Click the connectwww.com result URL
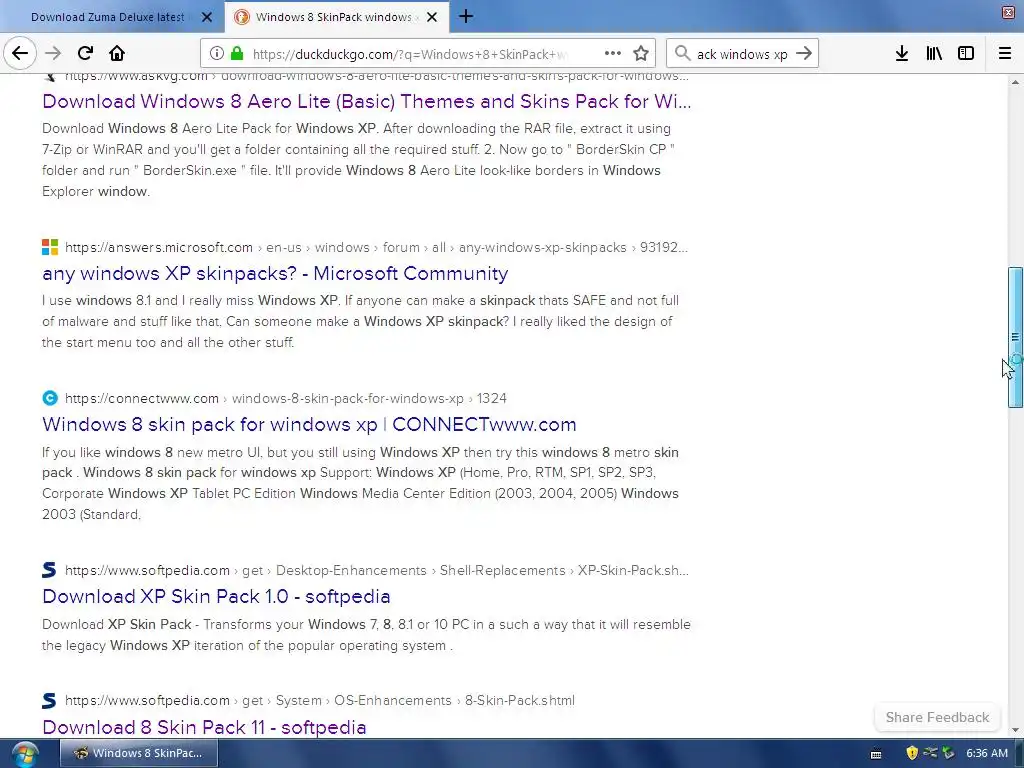This screenshot has width=1024, height=768. [x=285, y=398]
